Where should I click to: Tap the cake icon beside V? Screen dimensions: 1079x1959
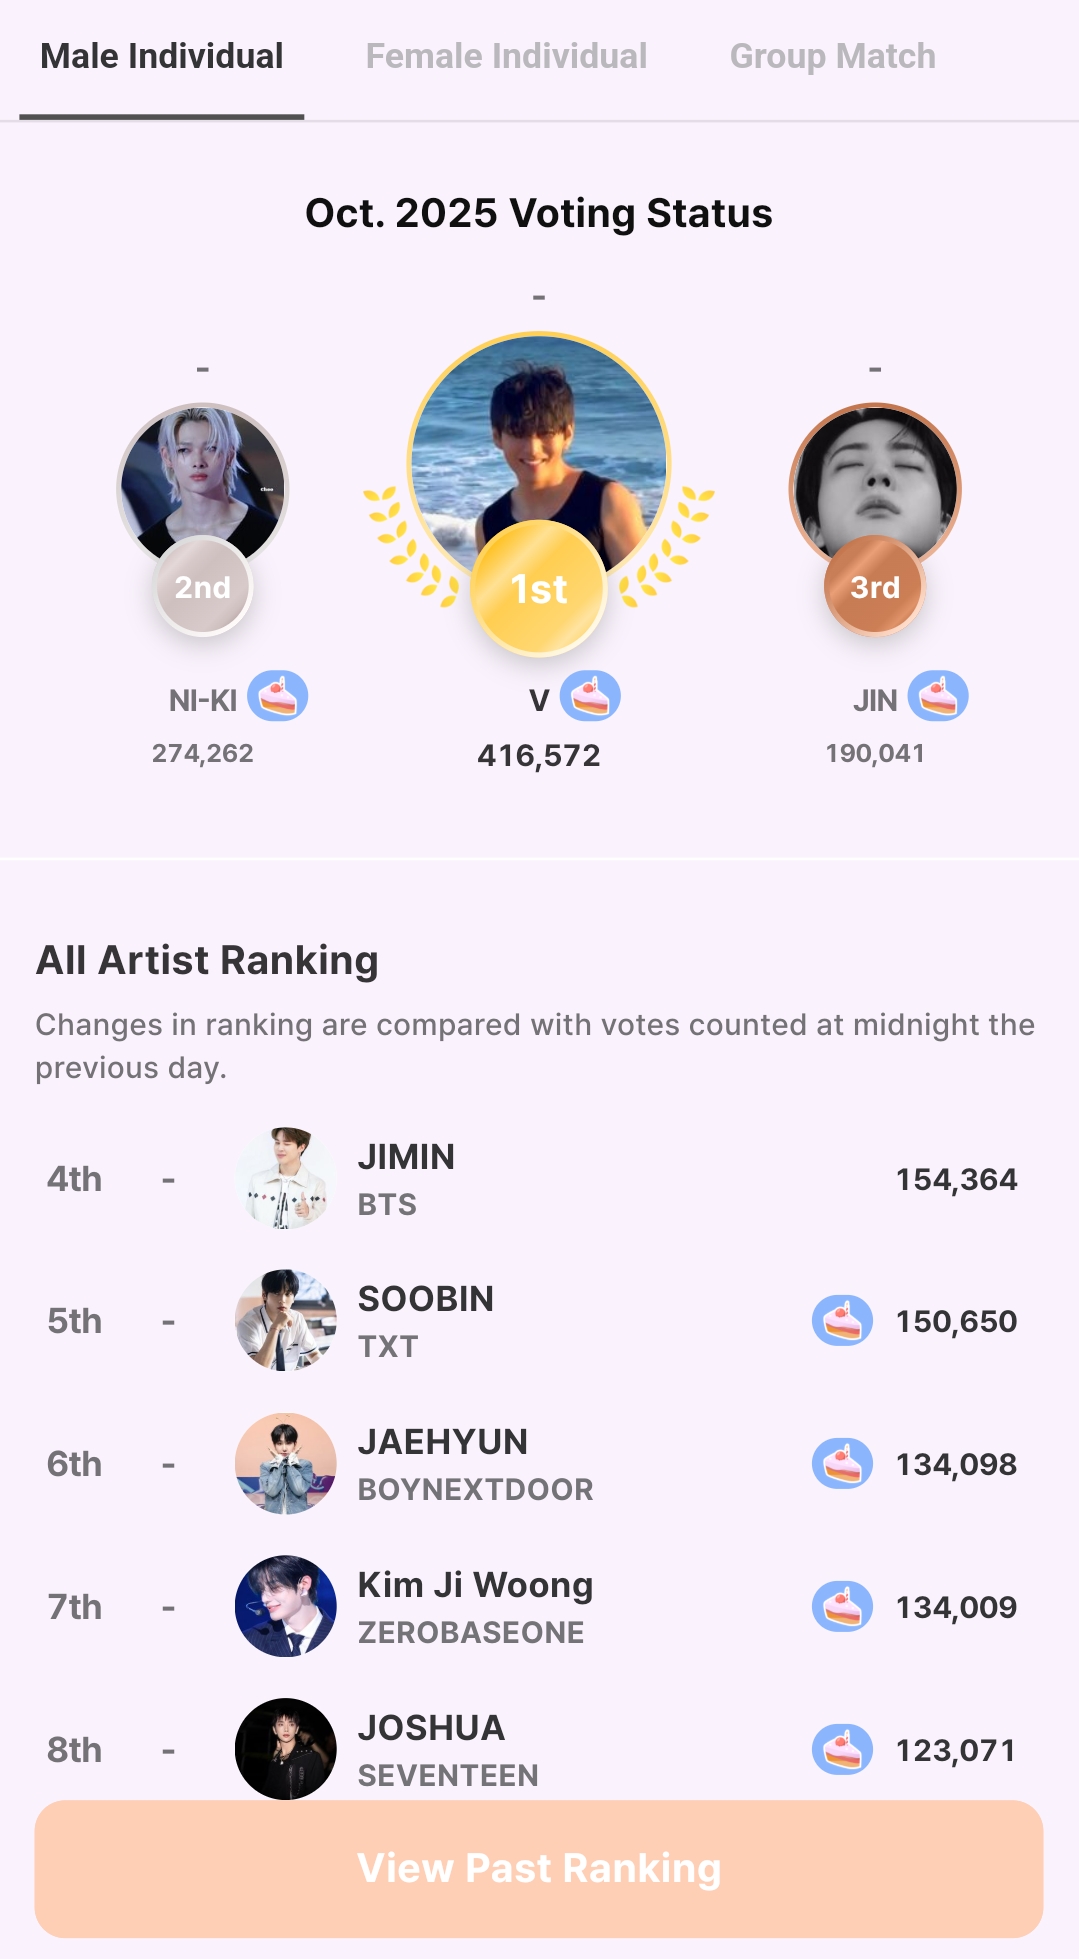pos(590,697)
